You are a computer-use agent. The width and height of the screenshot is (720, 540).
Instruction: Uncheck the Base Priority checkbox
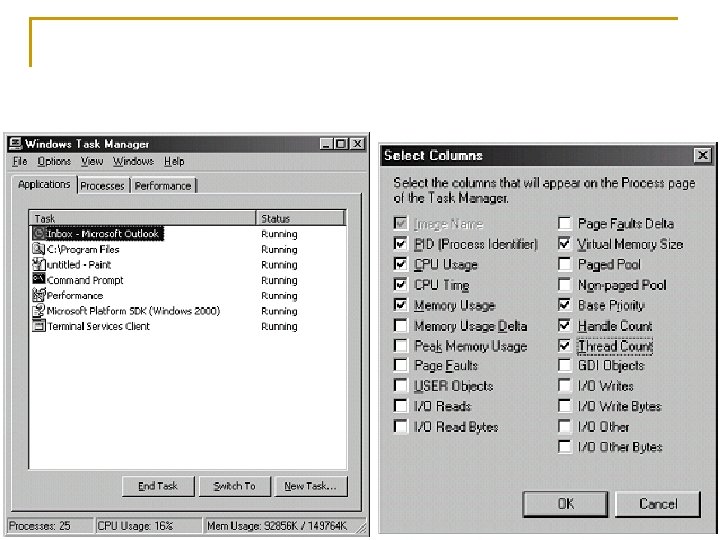pyautogui.click(x=565, y=304)
